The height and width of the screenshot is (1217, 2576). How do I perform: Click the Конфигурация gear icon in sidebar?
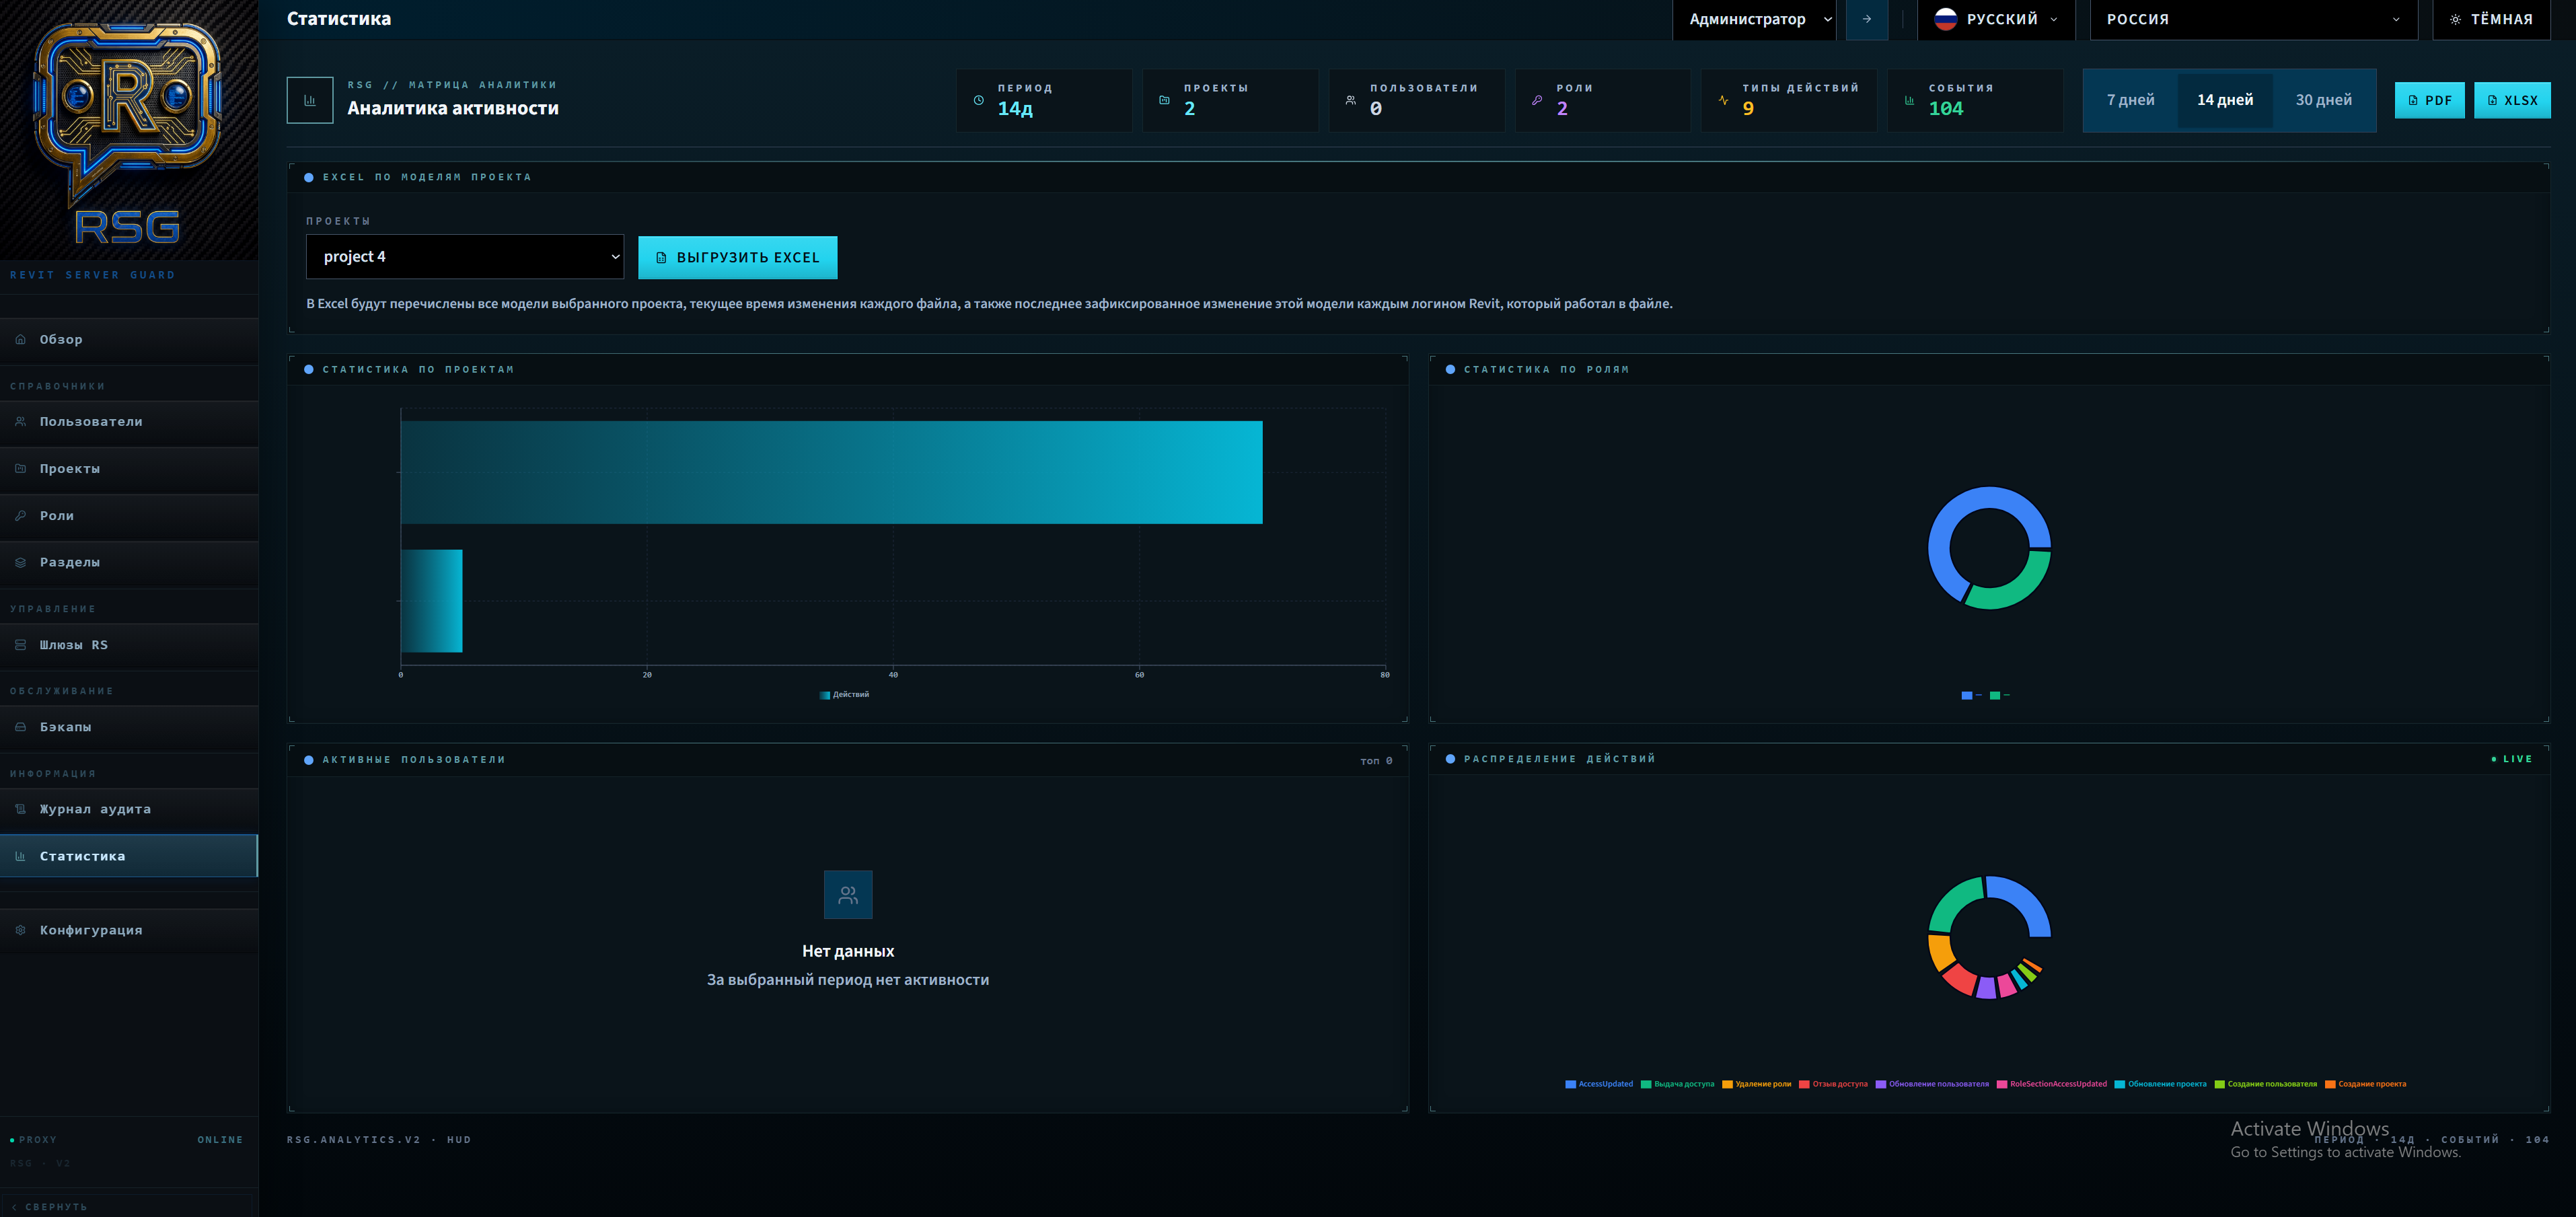click(20, 930)
